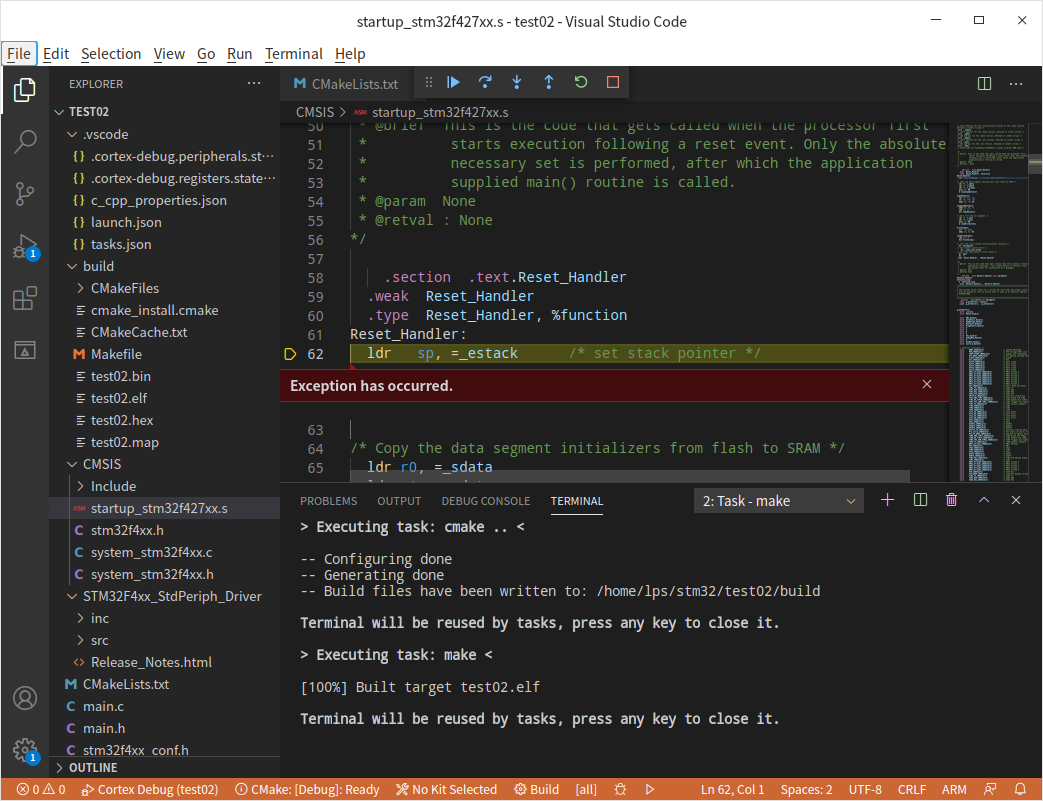
Task: Dismiss the 'Exception has occurred' message
Action: [926, 384]
